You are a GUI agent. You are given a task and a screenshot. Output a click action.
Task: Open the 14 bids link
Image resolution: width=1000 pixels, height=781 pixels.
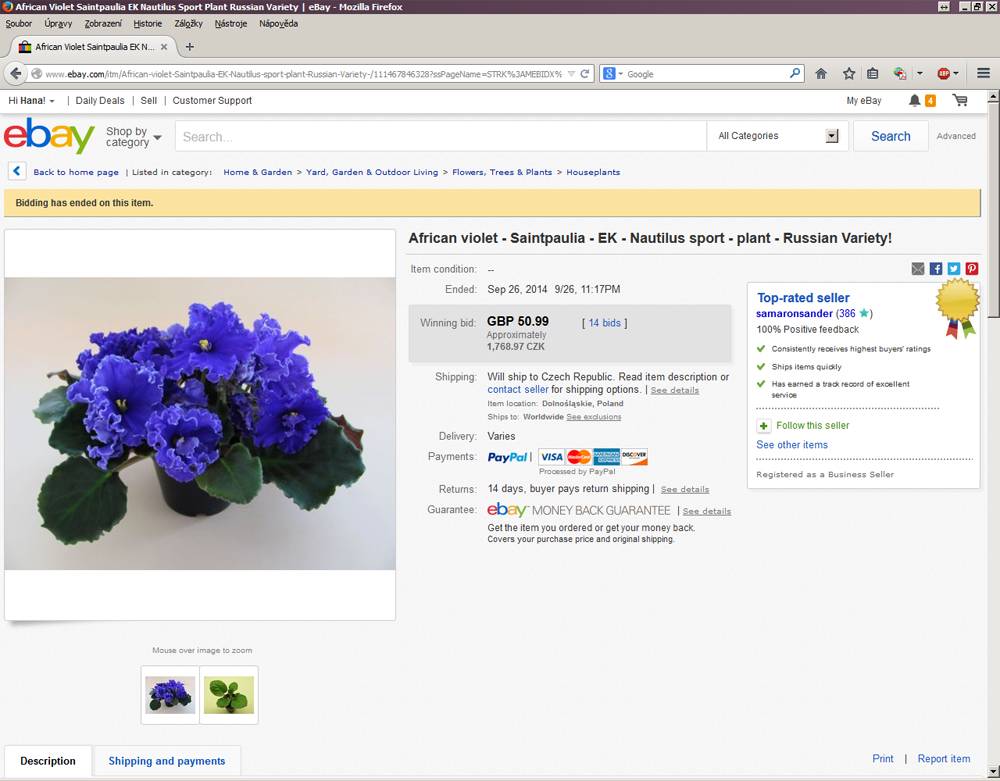[x=604, y=323]
